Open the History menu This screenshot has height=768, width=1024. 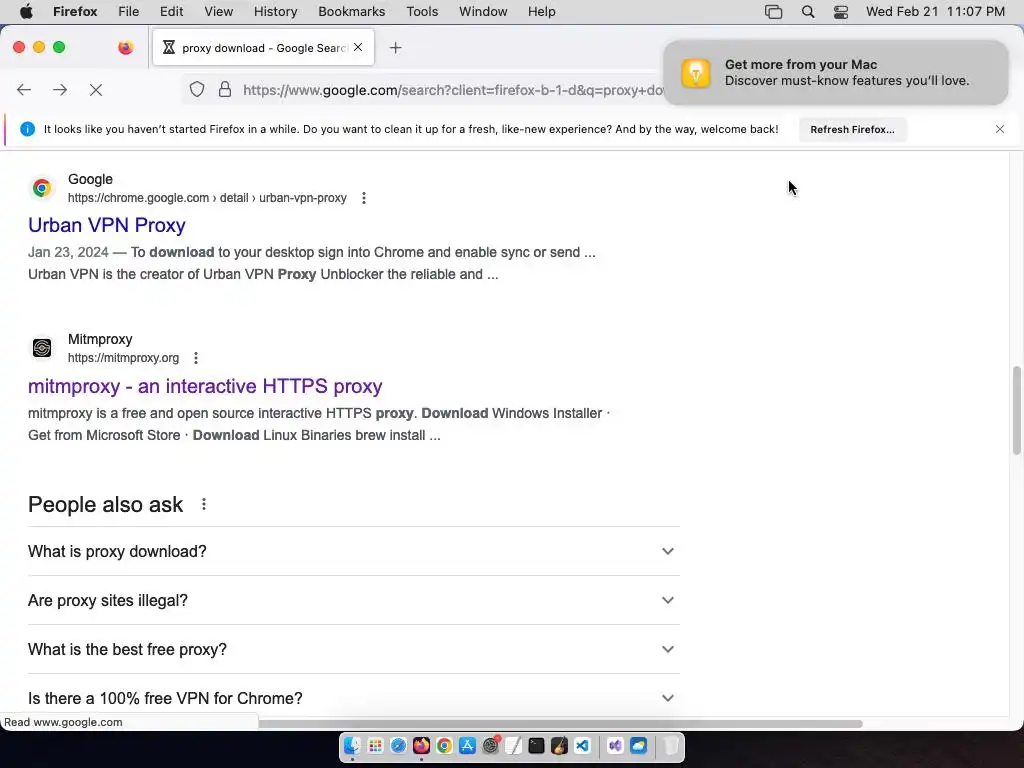coord(275,11)
